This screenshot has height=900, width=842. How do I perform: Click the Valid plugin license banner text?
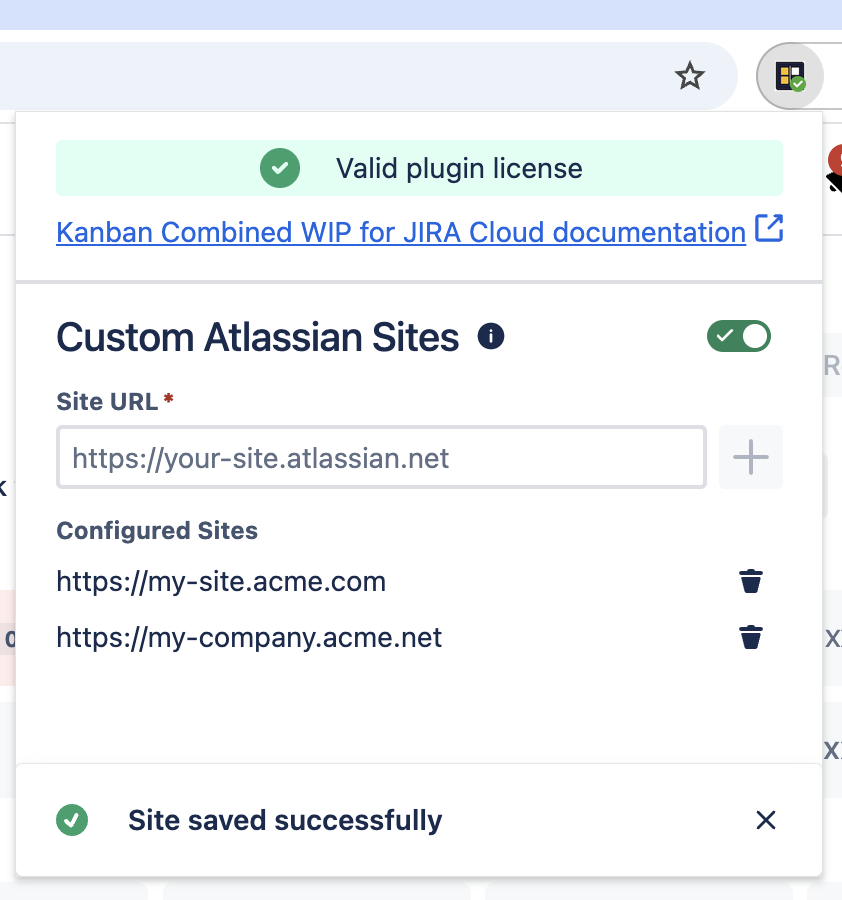tap(458, 168)
